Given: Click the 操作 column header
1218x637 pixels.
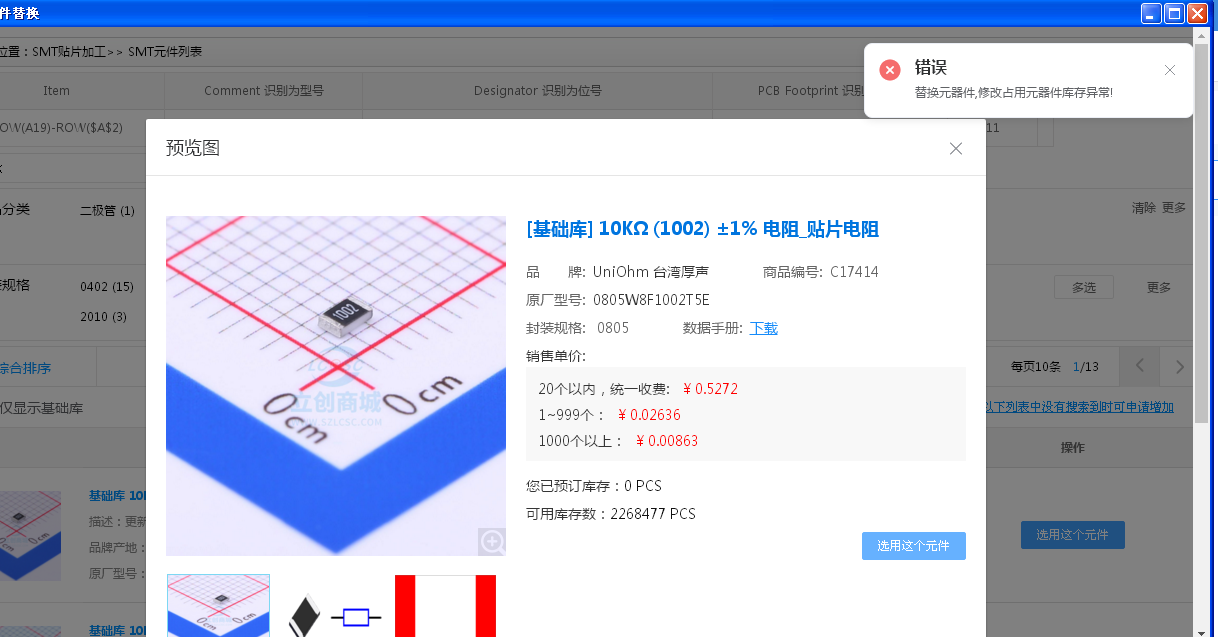Looking at the screenshot, I should pyautogui.click(x=1073, y=448).
